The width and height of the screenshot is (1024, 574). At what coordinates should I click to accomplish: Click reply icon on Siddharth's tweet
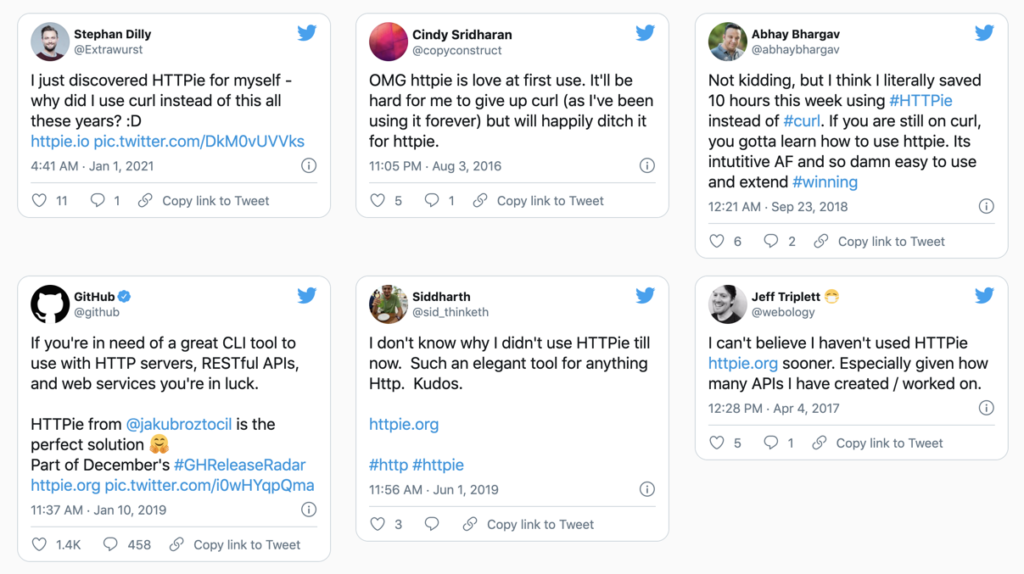pos(432,524)
